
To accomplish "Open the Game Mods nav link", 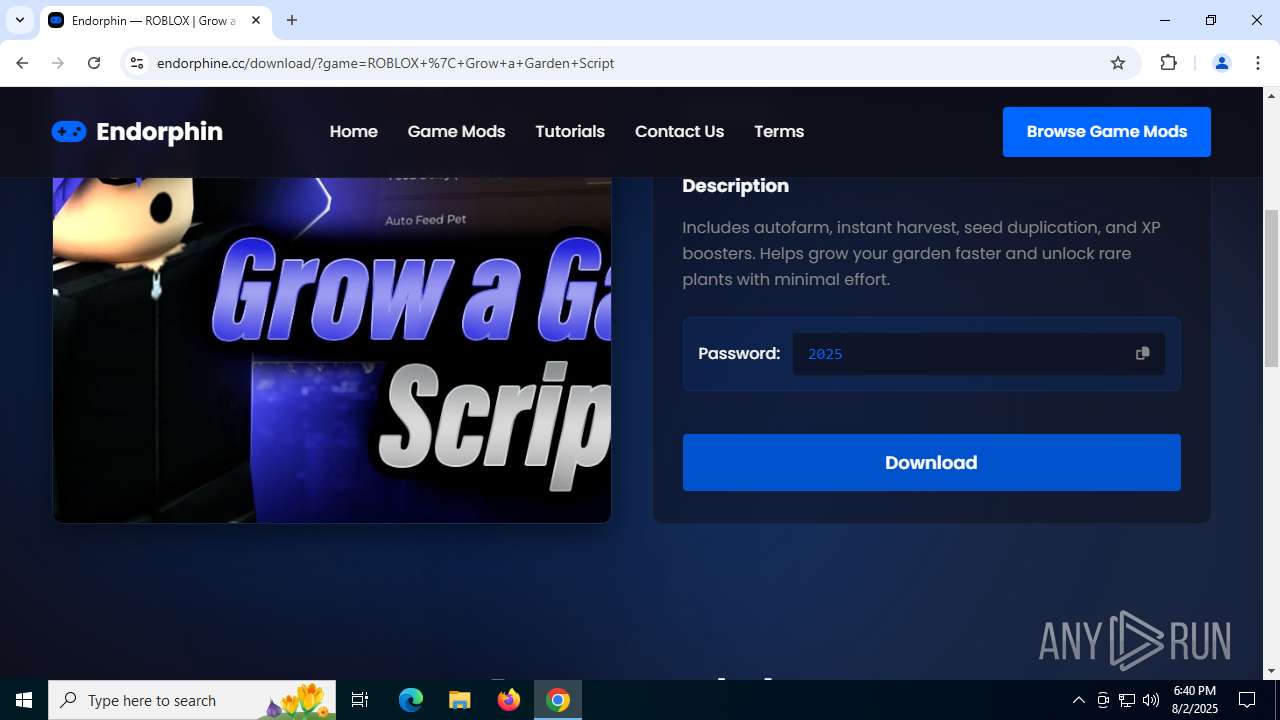I will point(456,132).
